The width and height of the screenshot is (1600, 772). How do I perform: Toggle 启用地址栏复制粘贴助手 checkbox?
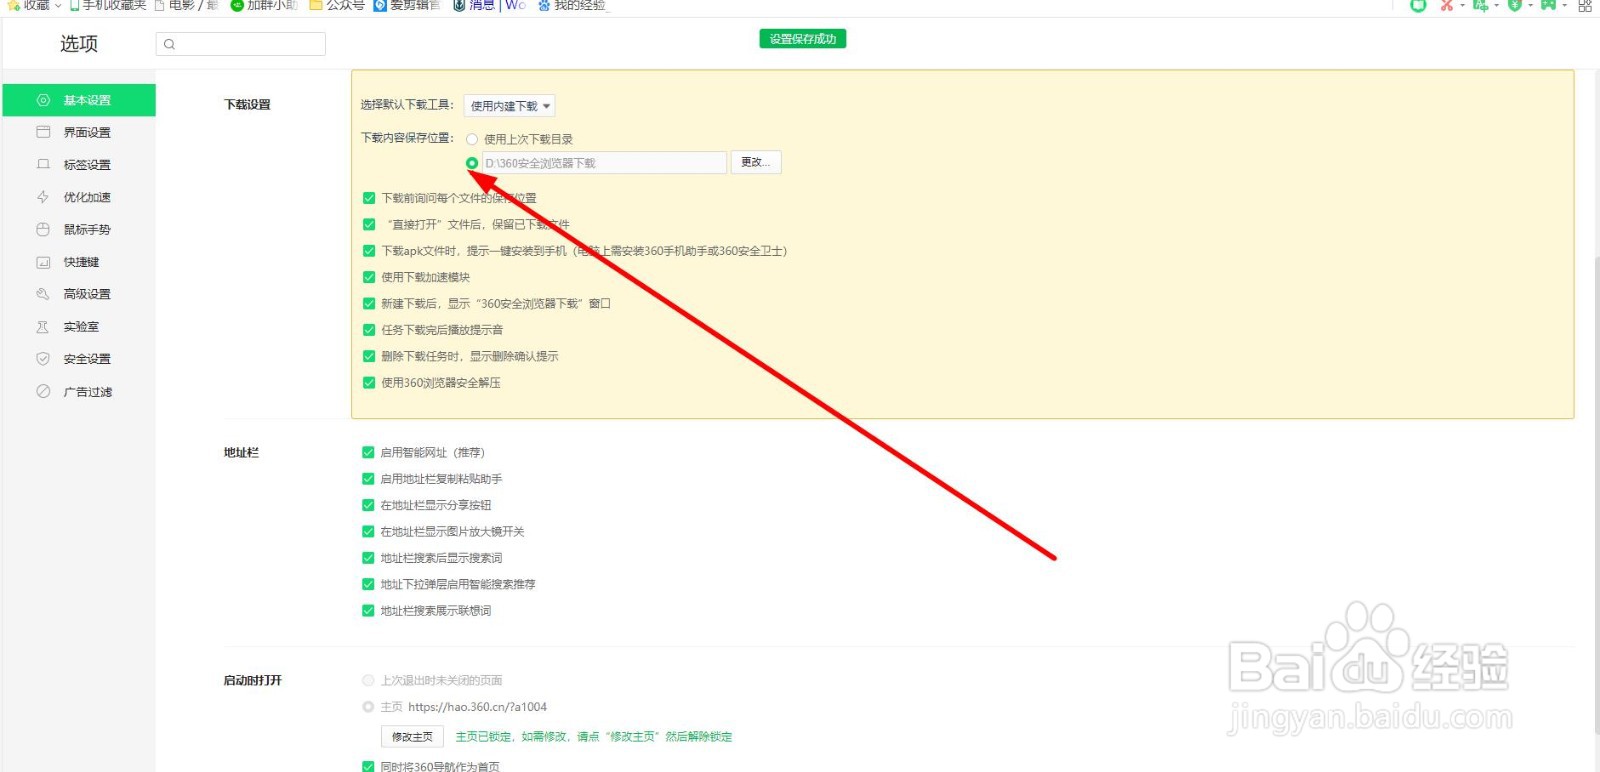368,479
